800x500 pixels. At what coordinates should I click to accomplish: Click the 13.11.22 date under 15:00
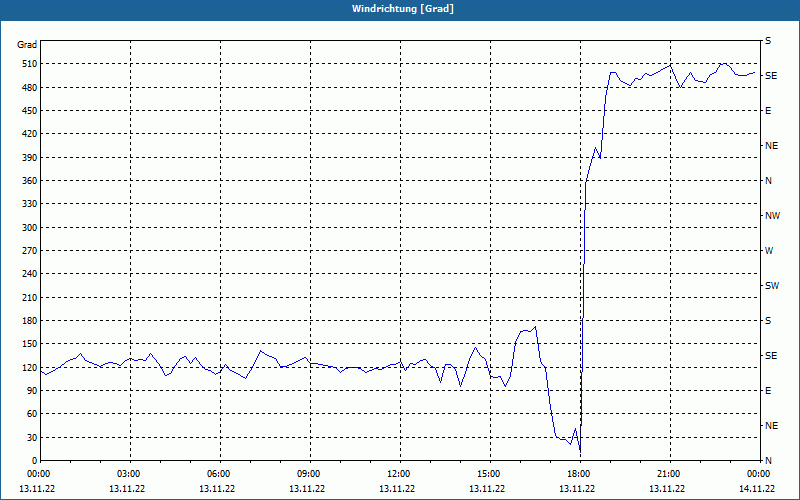(x=487, y=489)
